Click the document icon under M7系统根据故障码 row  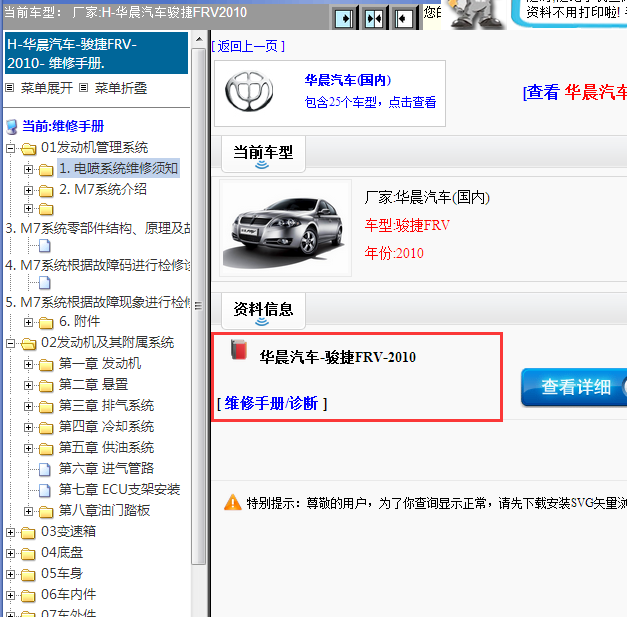pyautogui.click(x=44, y=283)
